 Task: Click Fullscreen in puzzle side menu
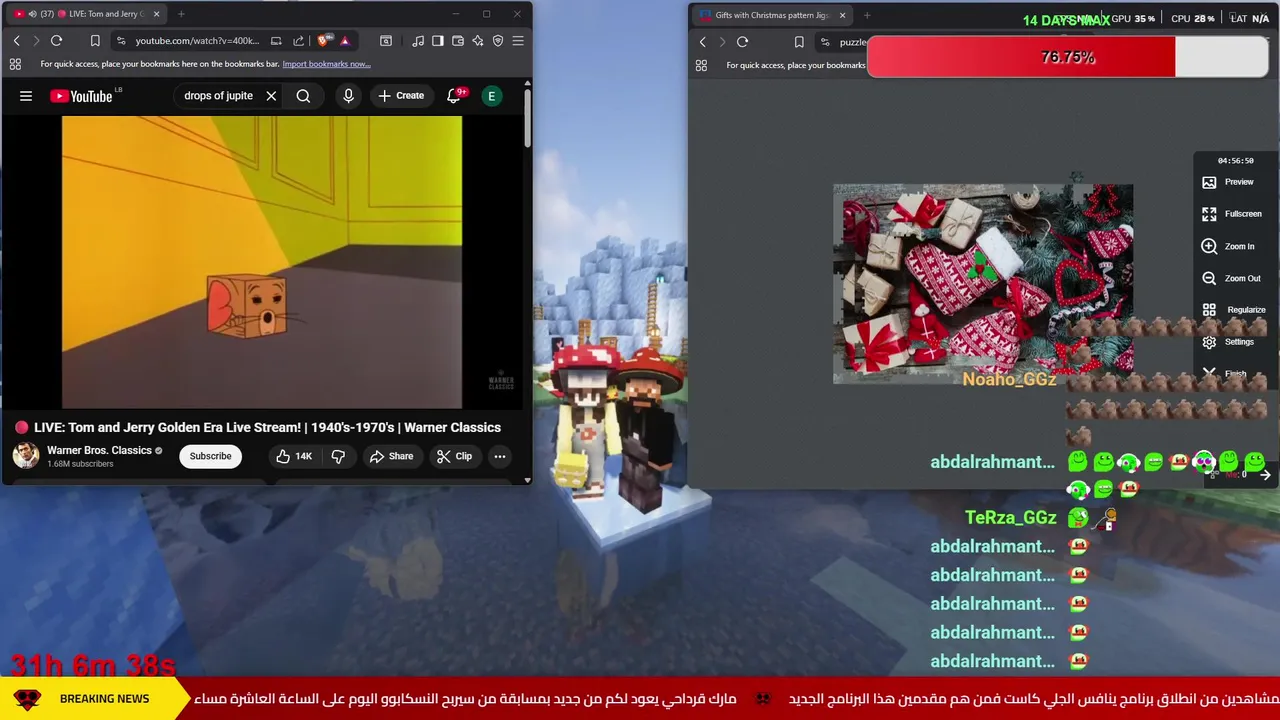(1231, 214)
